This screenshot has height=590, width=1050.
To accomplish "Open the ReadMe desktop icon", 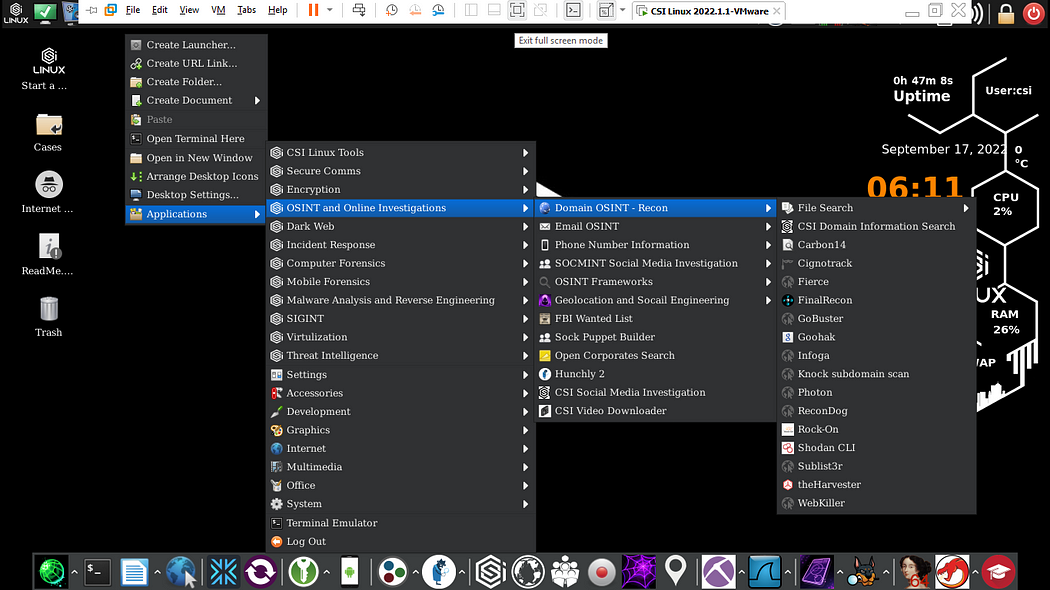I will pos(48,254).
